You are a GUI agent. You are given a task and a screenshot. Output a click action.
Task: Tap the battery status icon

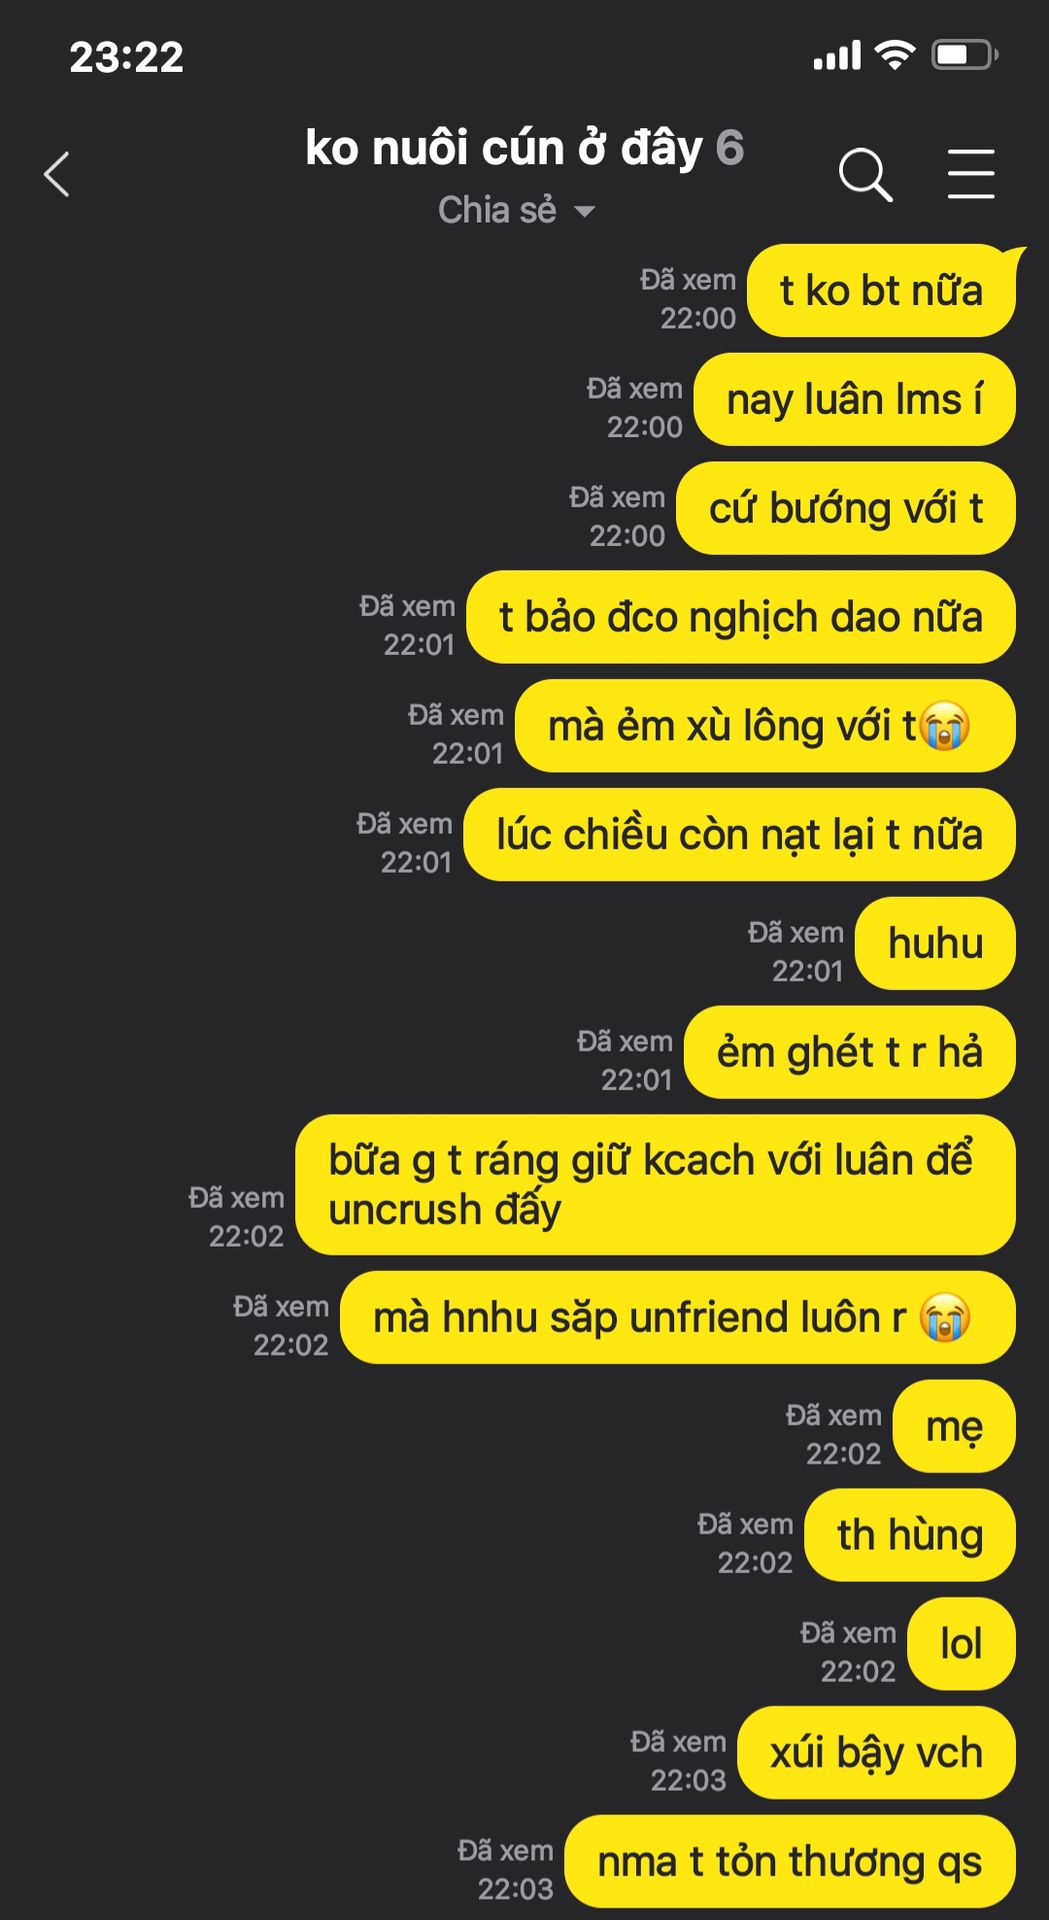(x=965, y=54)
